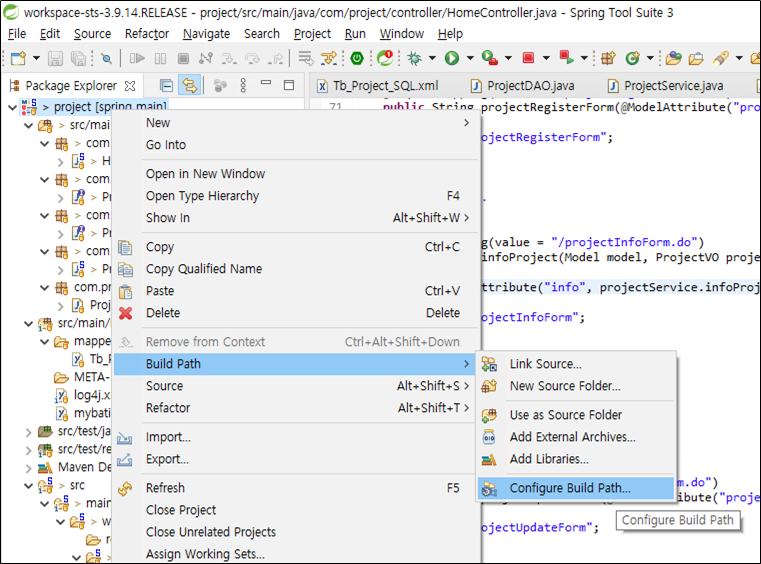Screen dimensions: 761x564
Task: Choose Close Project from context menu
Action: click(x=296, y=510)
